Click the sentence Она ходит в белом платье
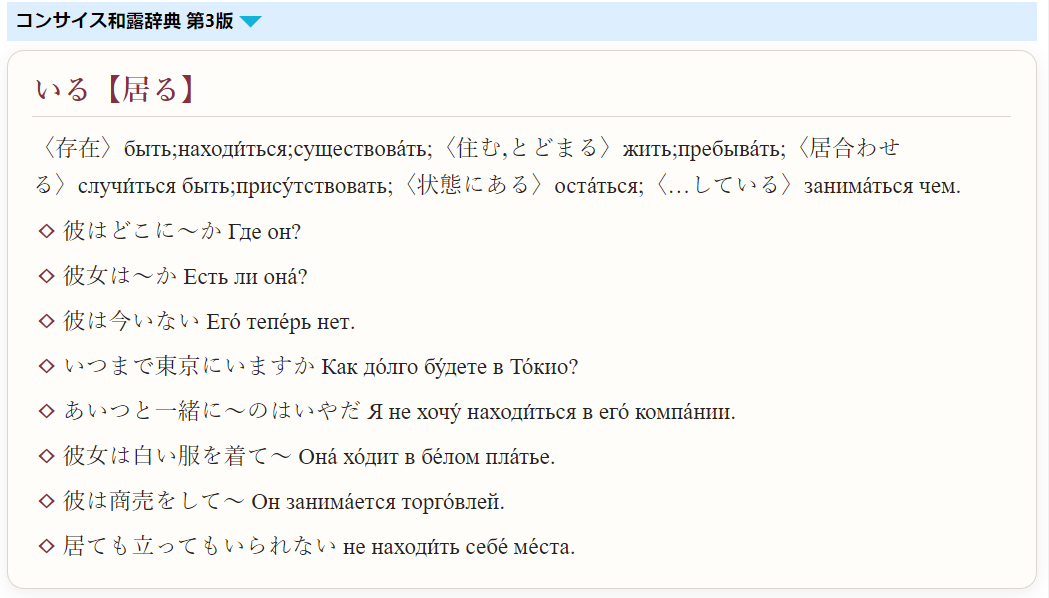The image size is (1049, 598). point(427,457)
